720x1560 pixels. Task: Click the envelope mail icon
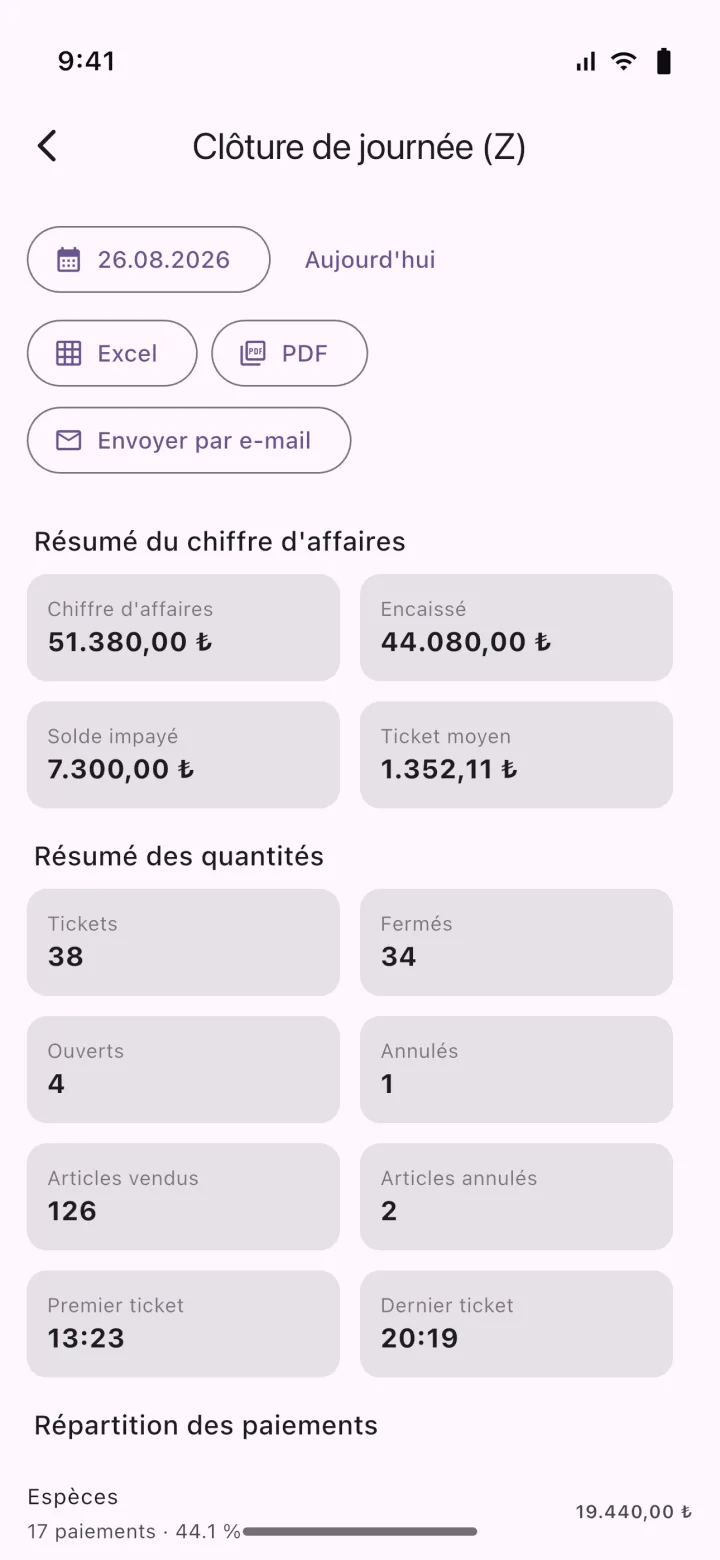point(68,440)
